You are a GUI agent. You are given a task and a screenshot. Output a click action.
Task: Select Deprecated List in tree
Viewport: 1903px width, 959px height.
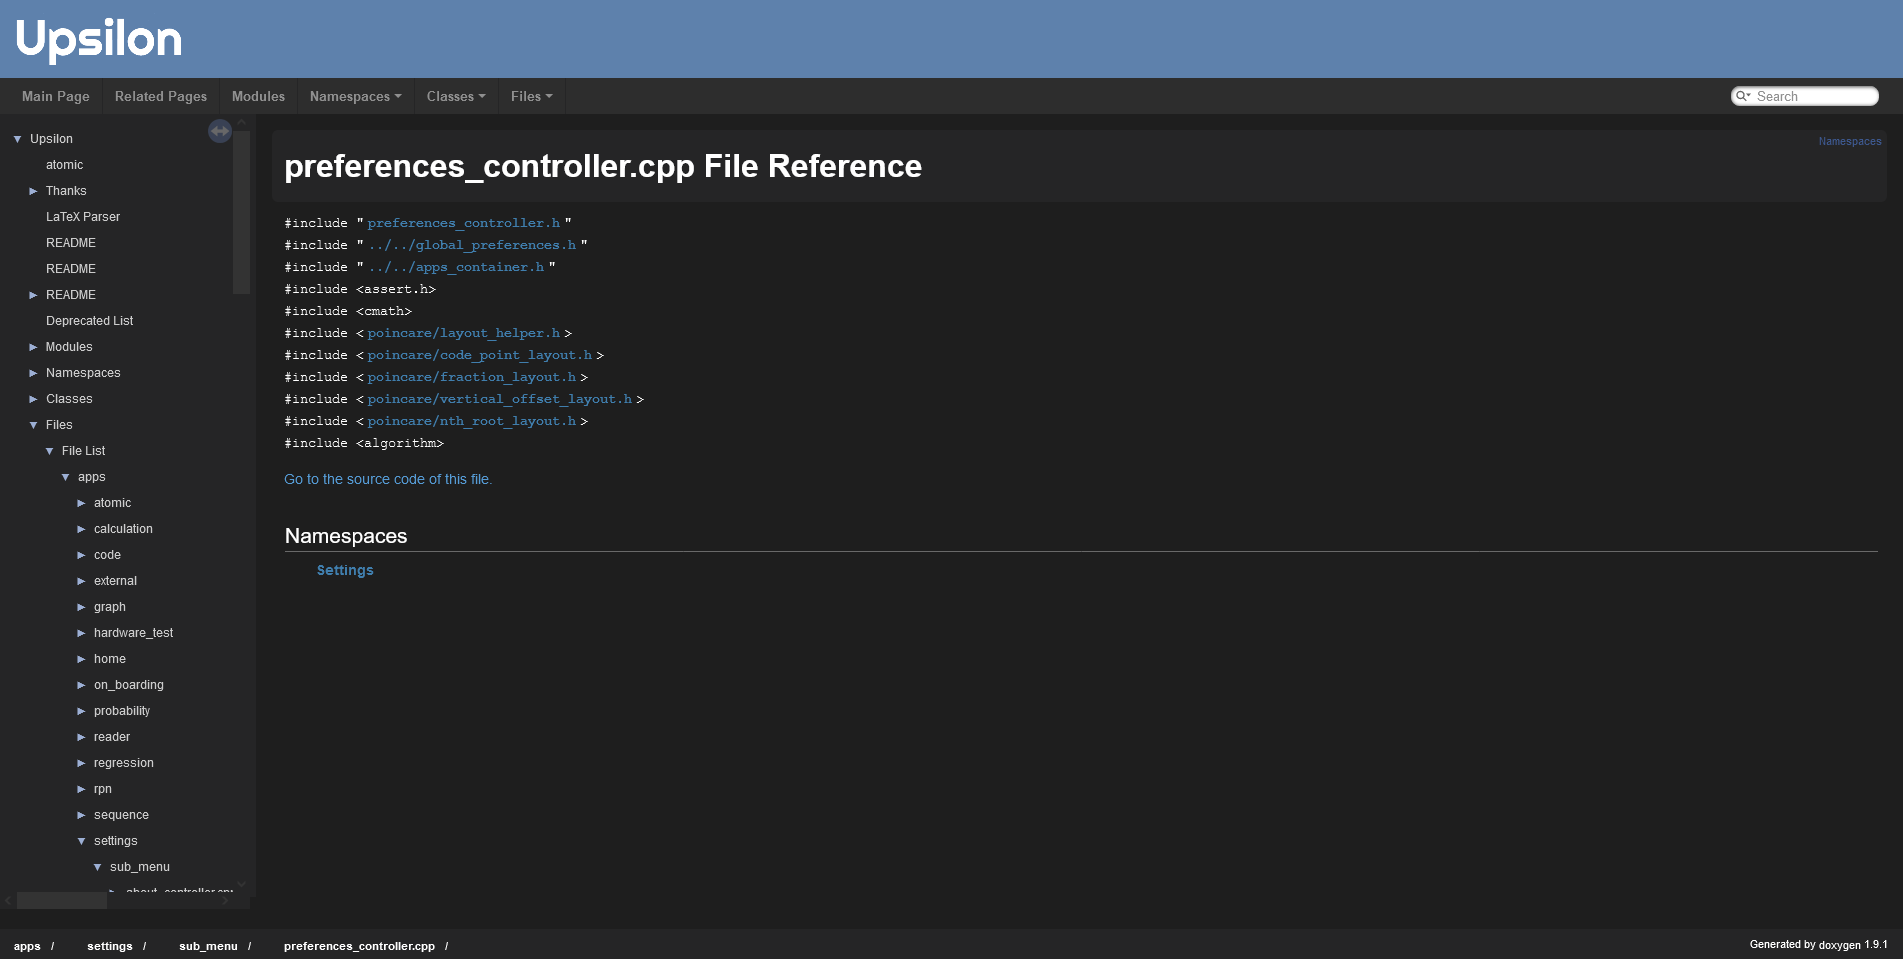pyautogui.click(x=89, y=321)
